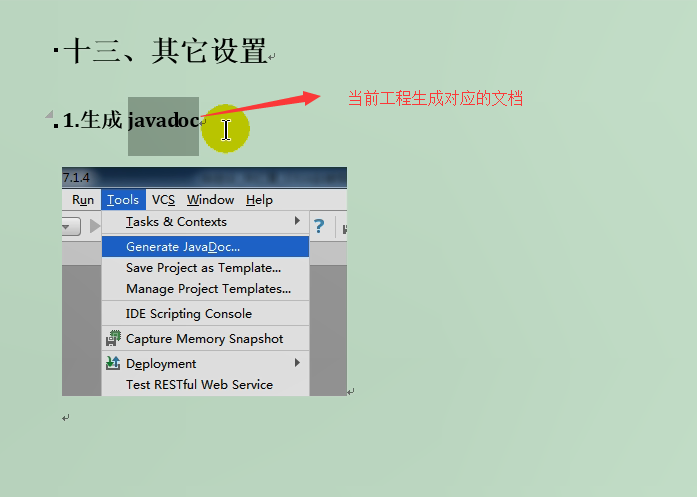The image size is (697, 497).
Task: Click the memory snapshot chip icon
Action: pyautogui.click(x=113, y=338)
